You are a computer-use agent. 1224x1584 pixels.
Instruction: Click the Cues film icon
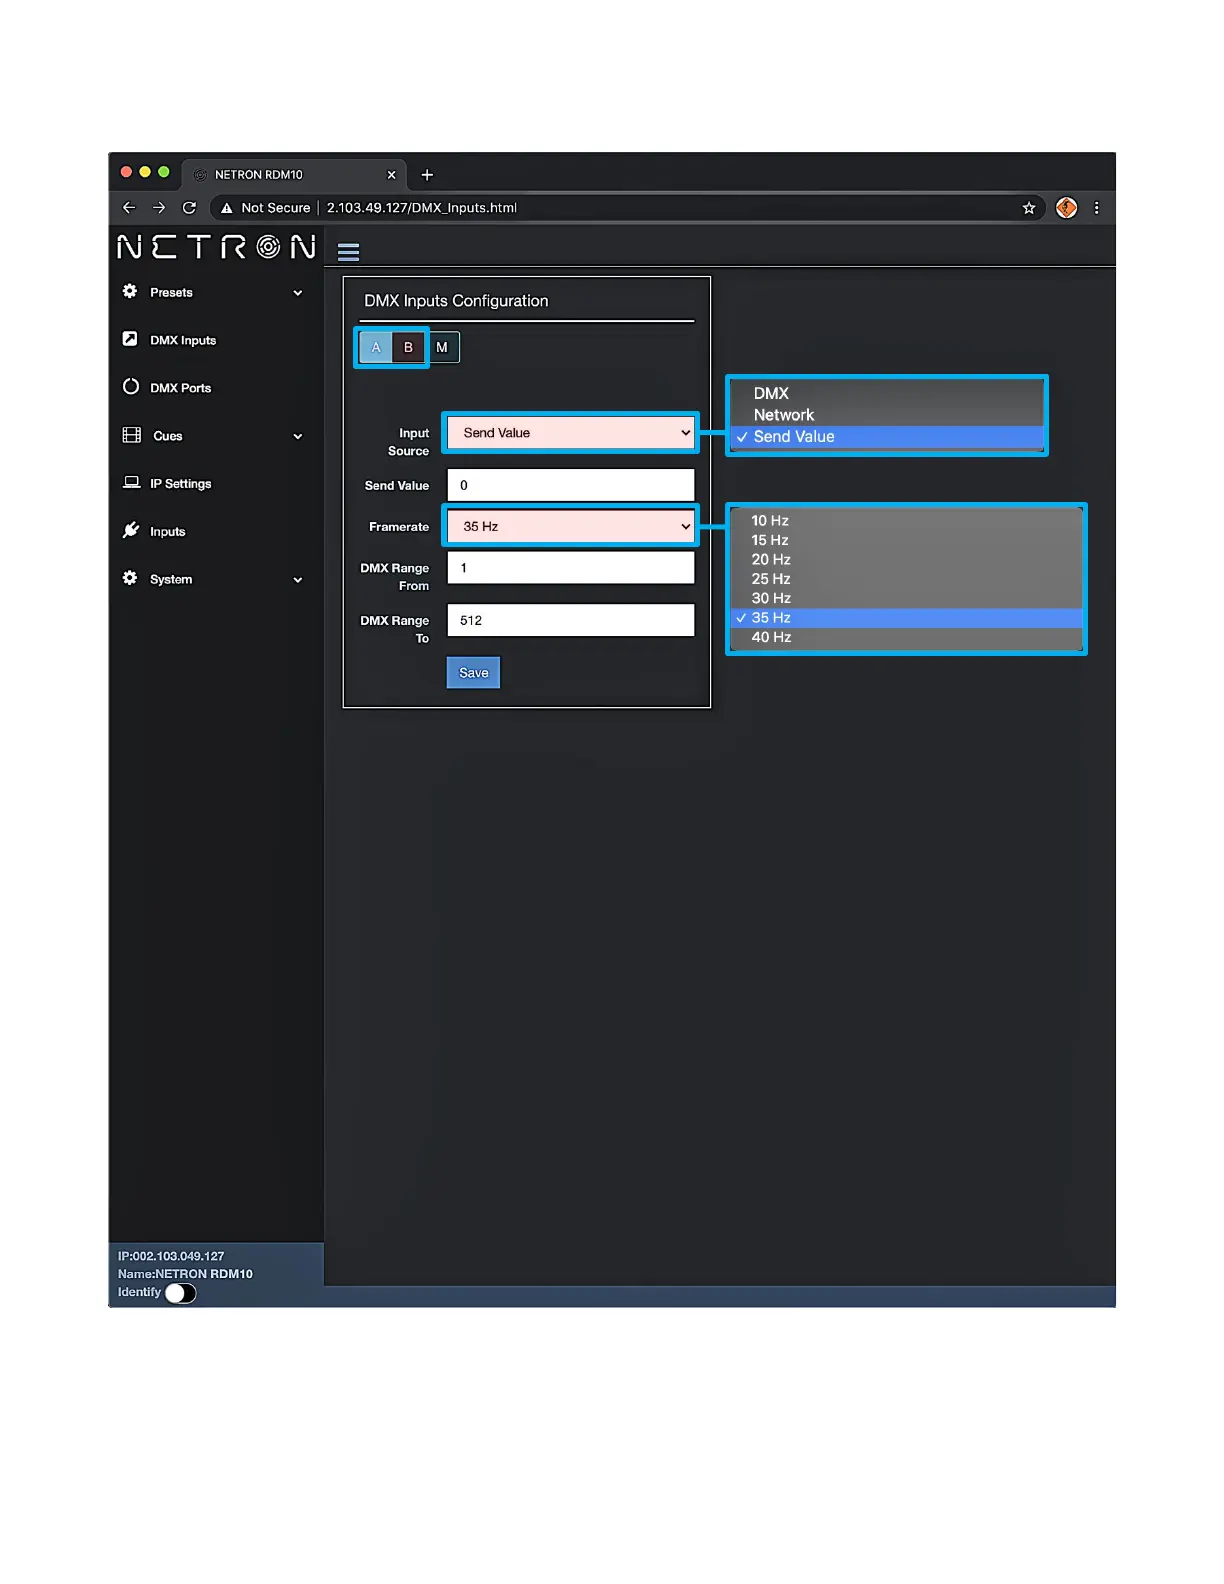pos(131,435)
